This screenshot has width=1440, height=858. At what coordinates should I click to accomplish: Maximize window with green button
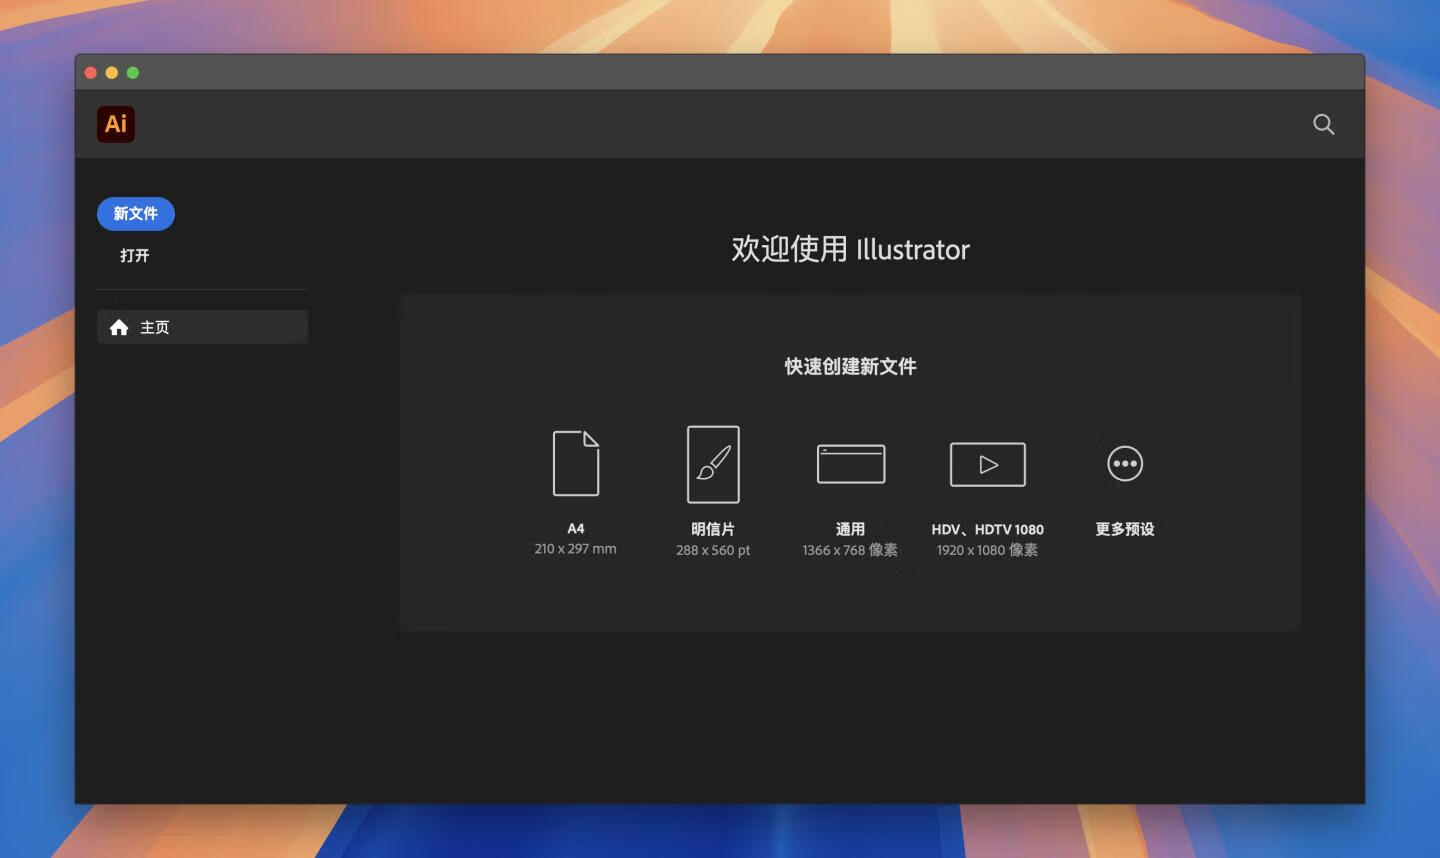click(x=133, y=73)
